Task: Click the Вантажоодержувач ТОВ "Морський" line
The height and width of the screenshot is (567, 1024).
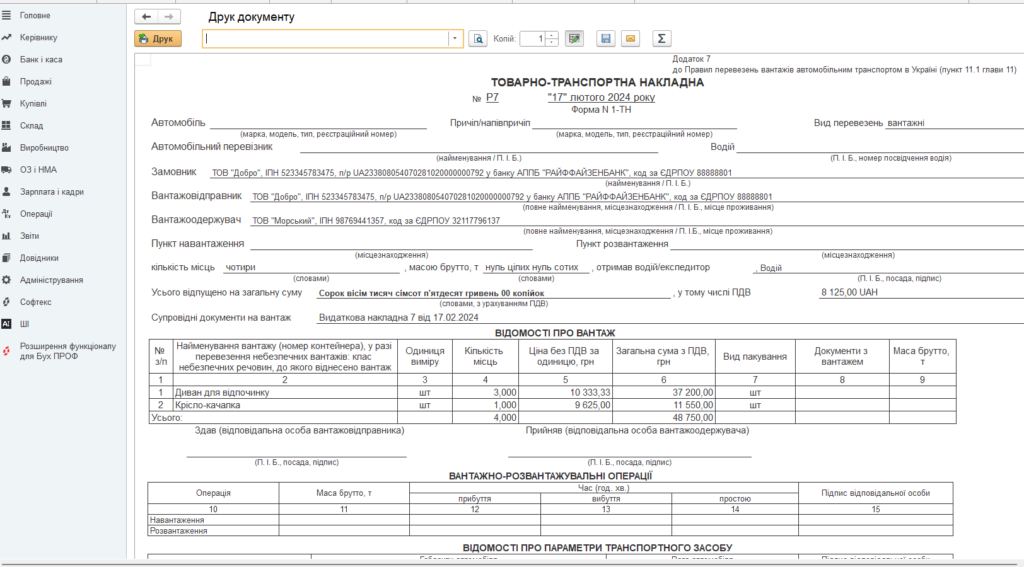Action: 376,221
